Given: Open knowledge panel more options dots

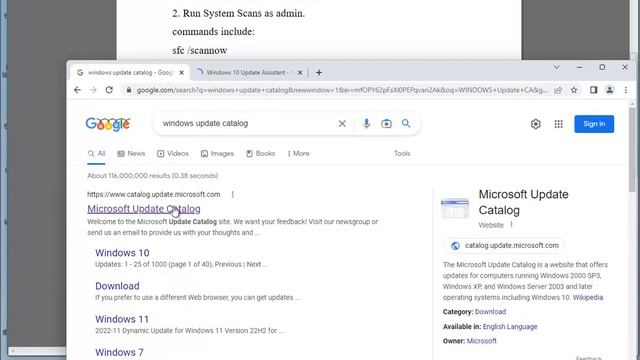Looking at the screenshot, I should 511,225.
